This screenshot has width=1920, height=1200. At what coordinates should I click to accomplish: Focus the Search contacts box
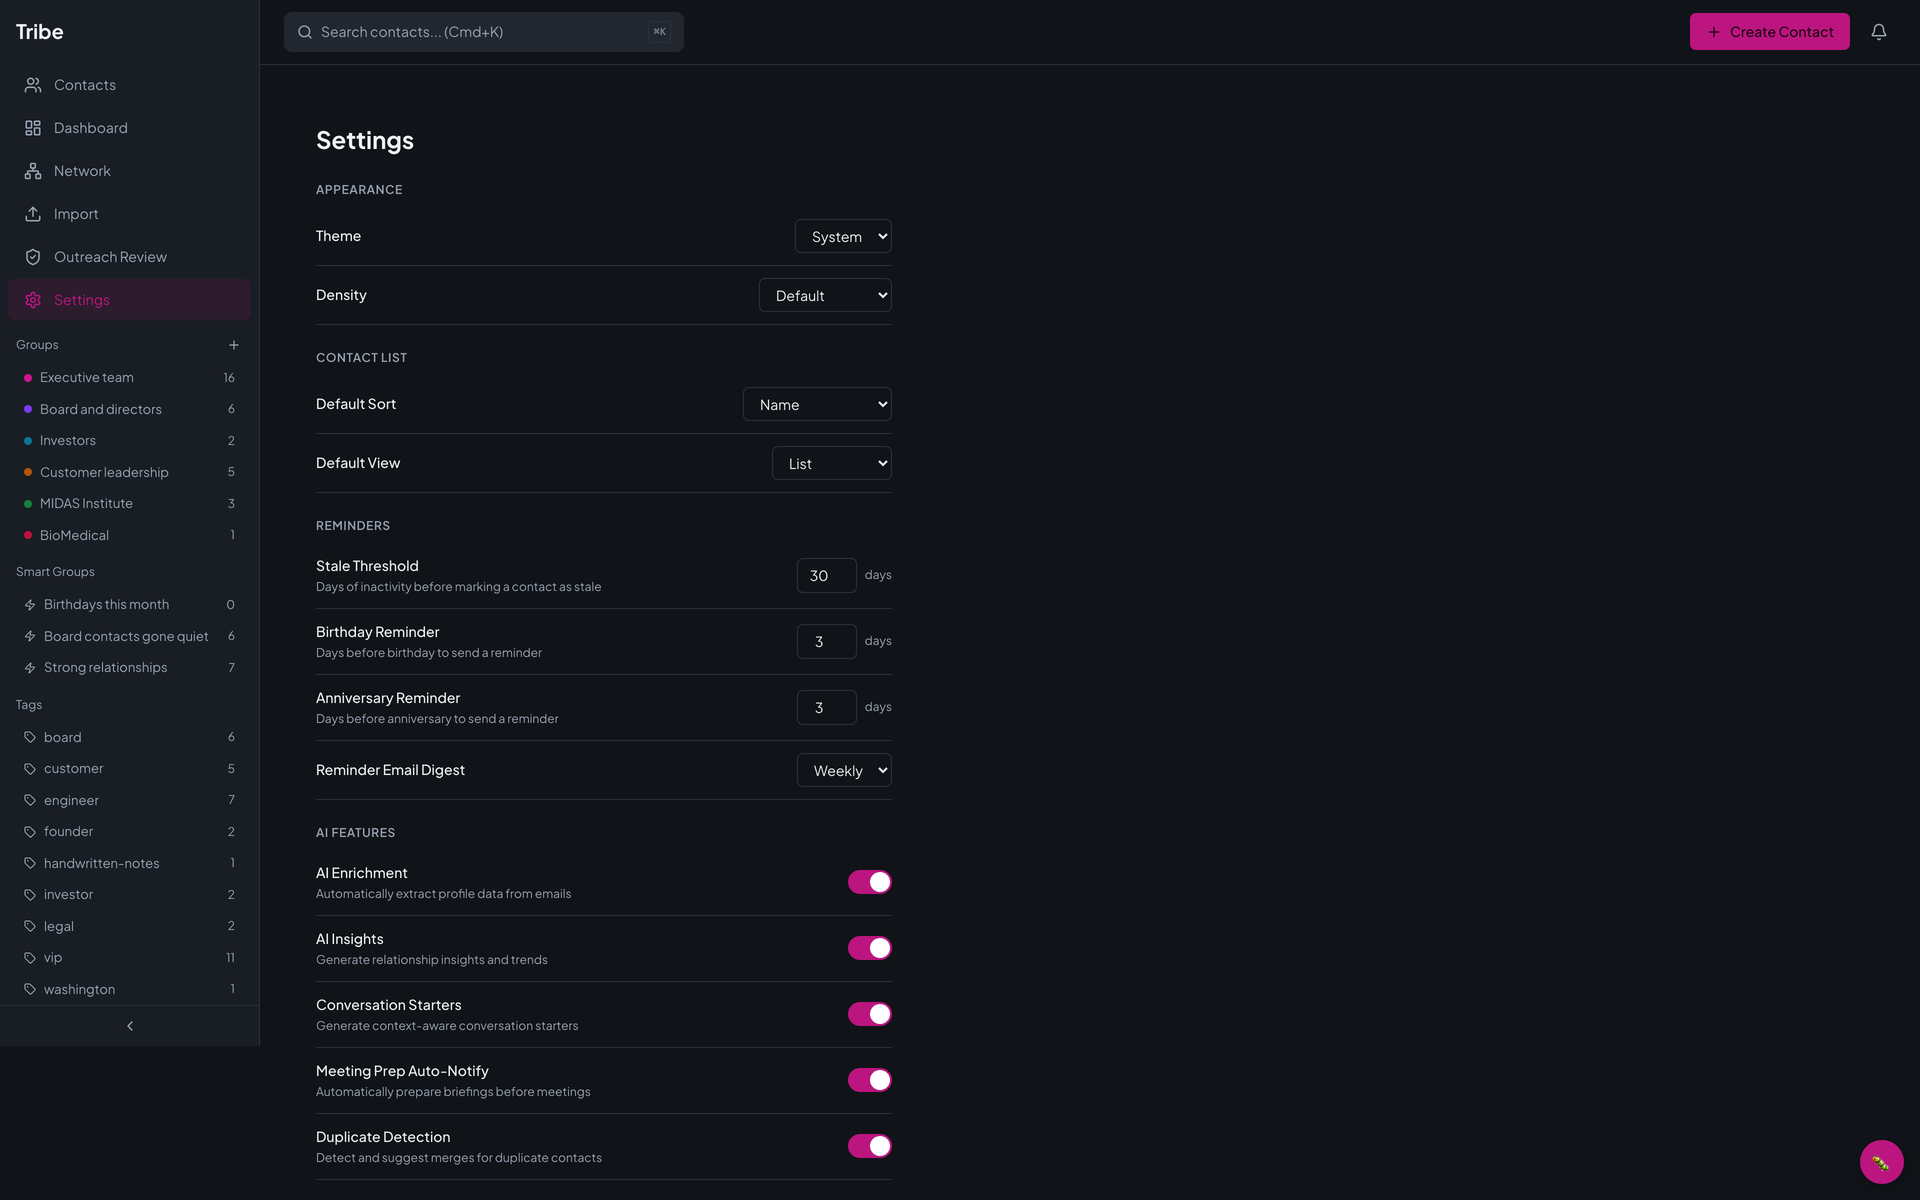point(484,32)
